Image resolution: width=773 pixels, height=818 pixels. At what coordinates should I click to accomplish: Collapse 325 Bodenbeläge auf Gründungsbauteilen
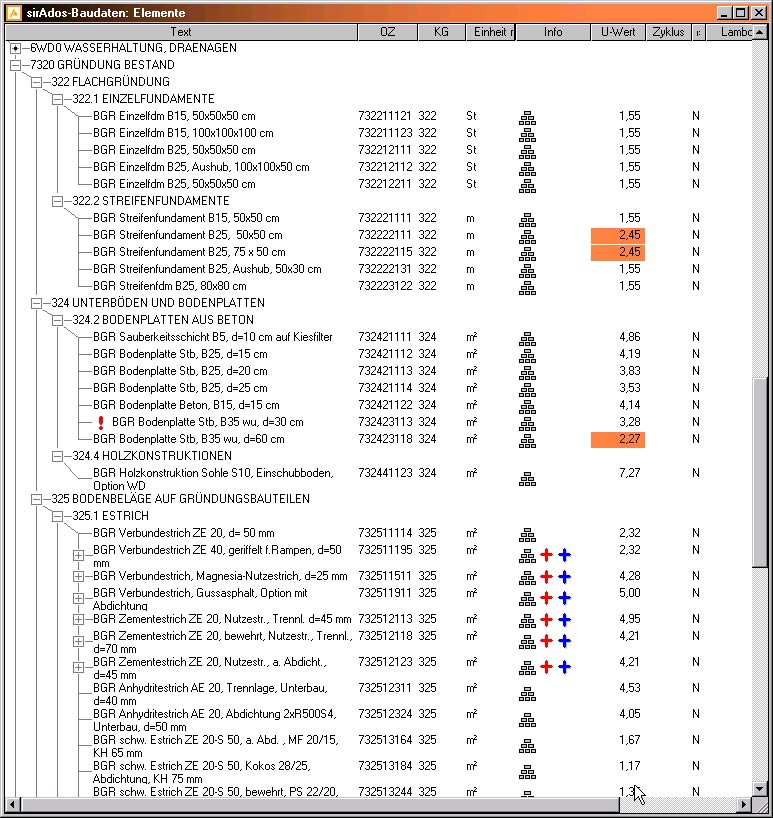pos(37,498)
